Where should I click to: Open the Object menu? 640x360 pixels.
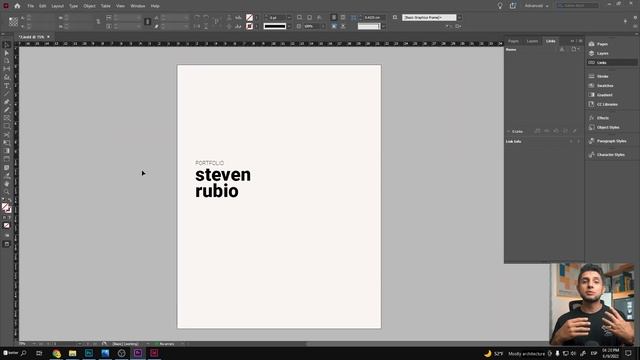point(89,6)
